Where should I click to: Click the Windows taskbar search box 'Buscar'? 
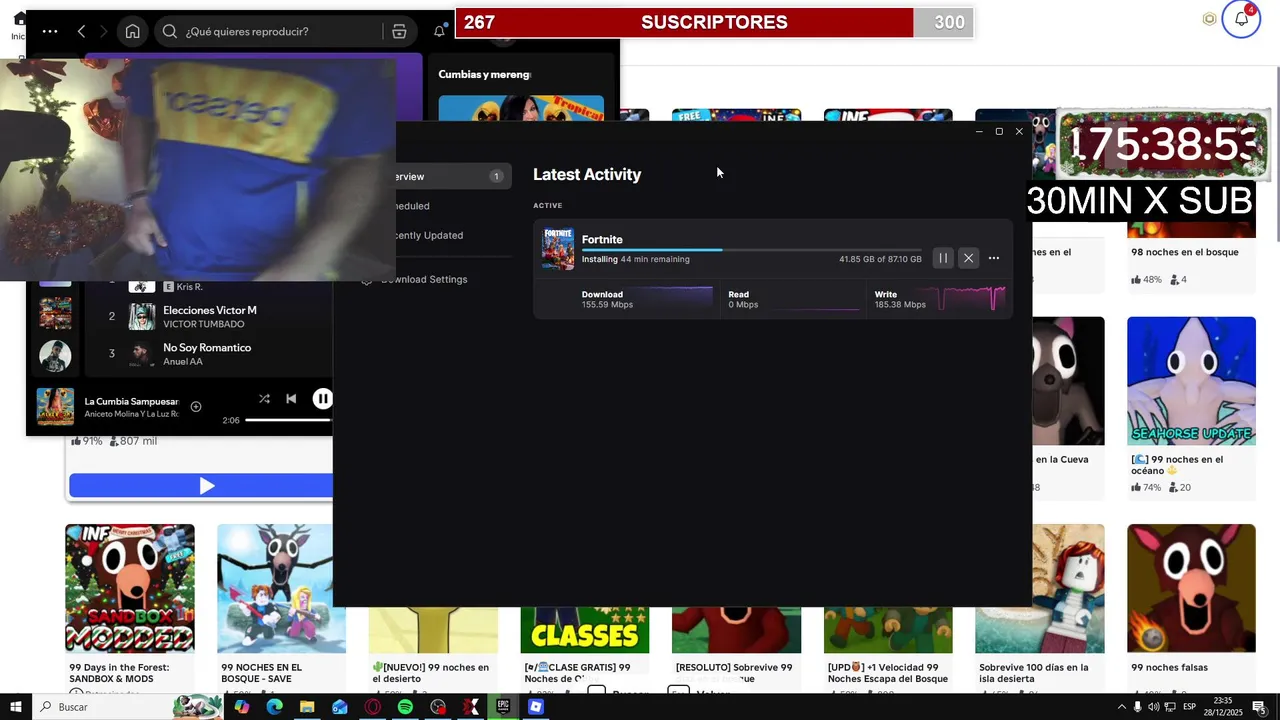coord(127,707)
